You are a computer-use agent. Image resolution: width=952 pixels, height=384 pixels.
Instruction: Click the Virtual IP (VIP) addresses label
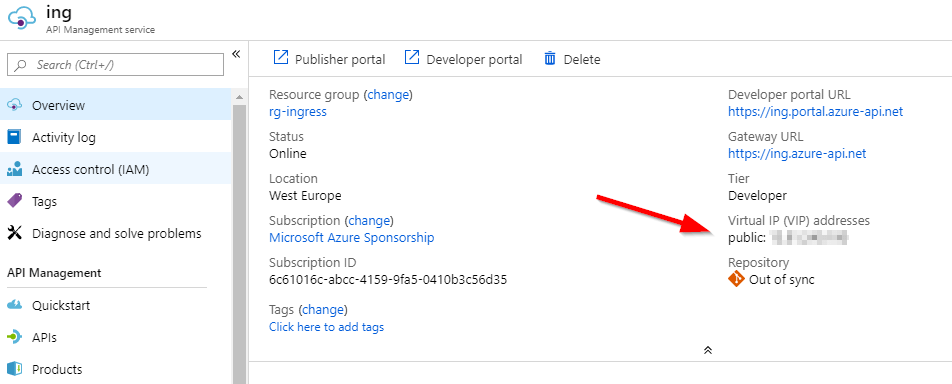click(x=799, y=221)
